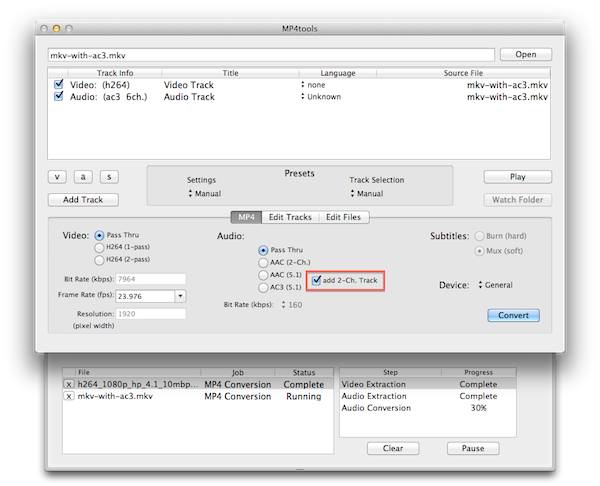The image size is (600, 486).
Task: Switch to the Edit Files tab
Action: pyautogui.click(x=343, y=217)
